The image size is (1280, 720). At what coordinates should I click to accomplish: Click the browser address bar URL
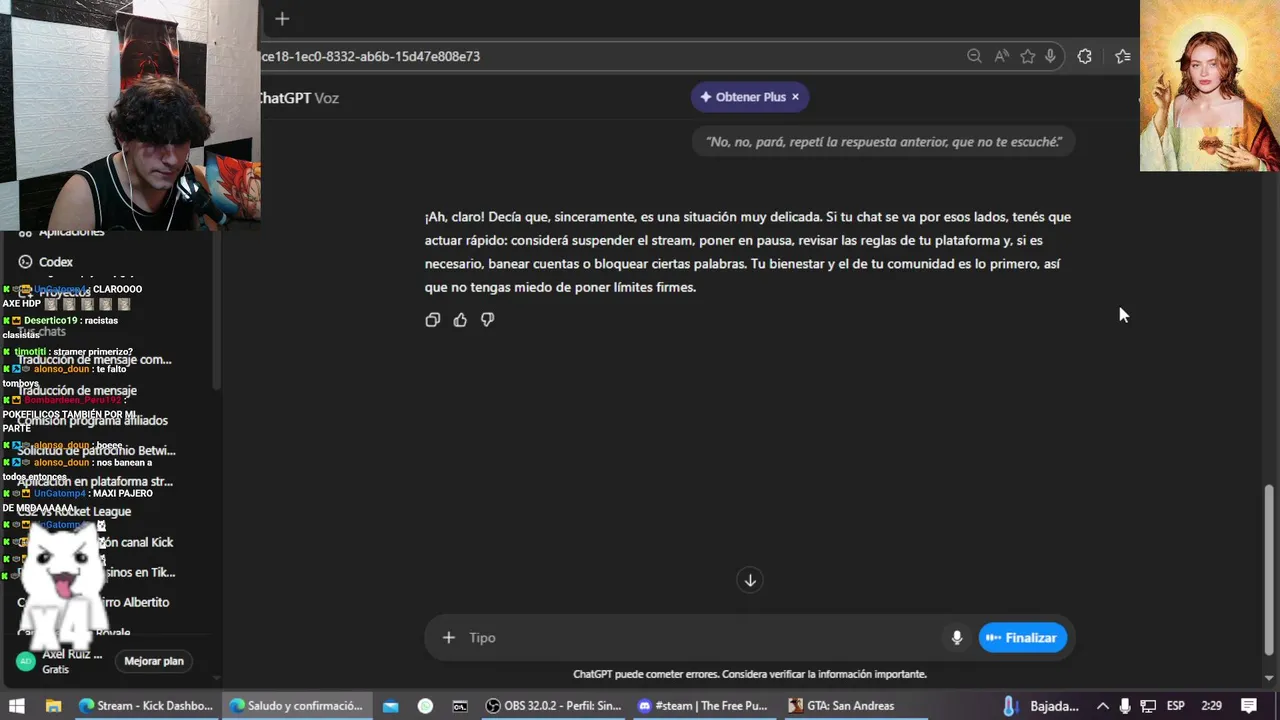click(x=370, y=56)
